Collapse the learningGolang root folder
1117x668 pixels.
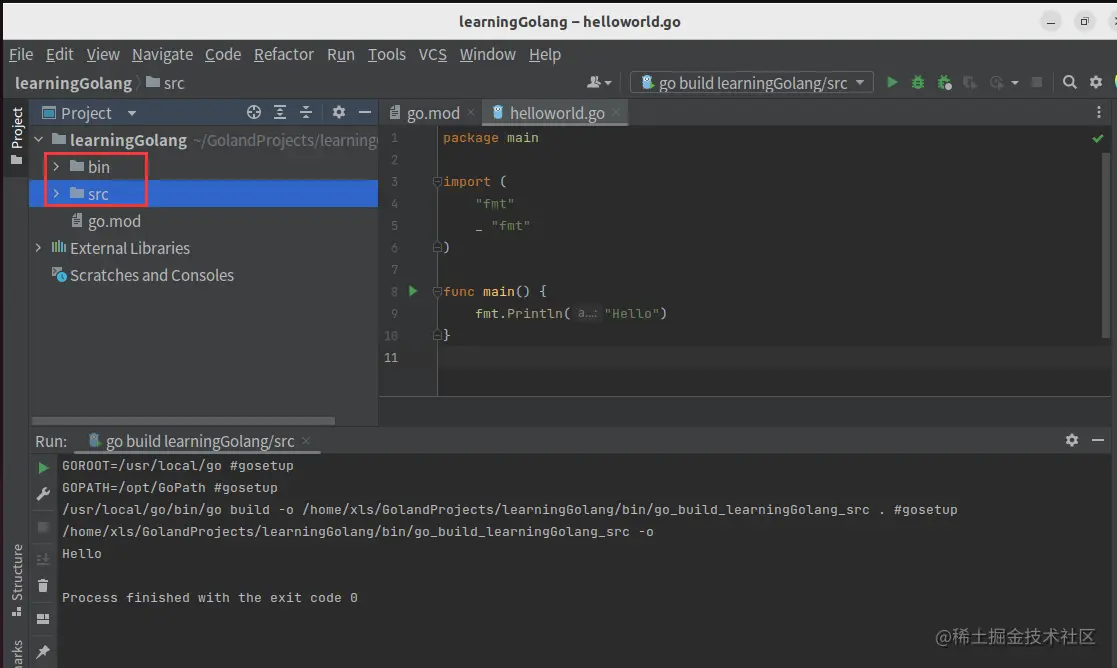[x=38, y=140]
